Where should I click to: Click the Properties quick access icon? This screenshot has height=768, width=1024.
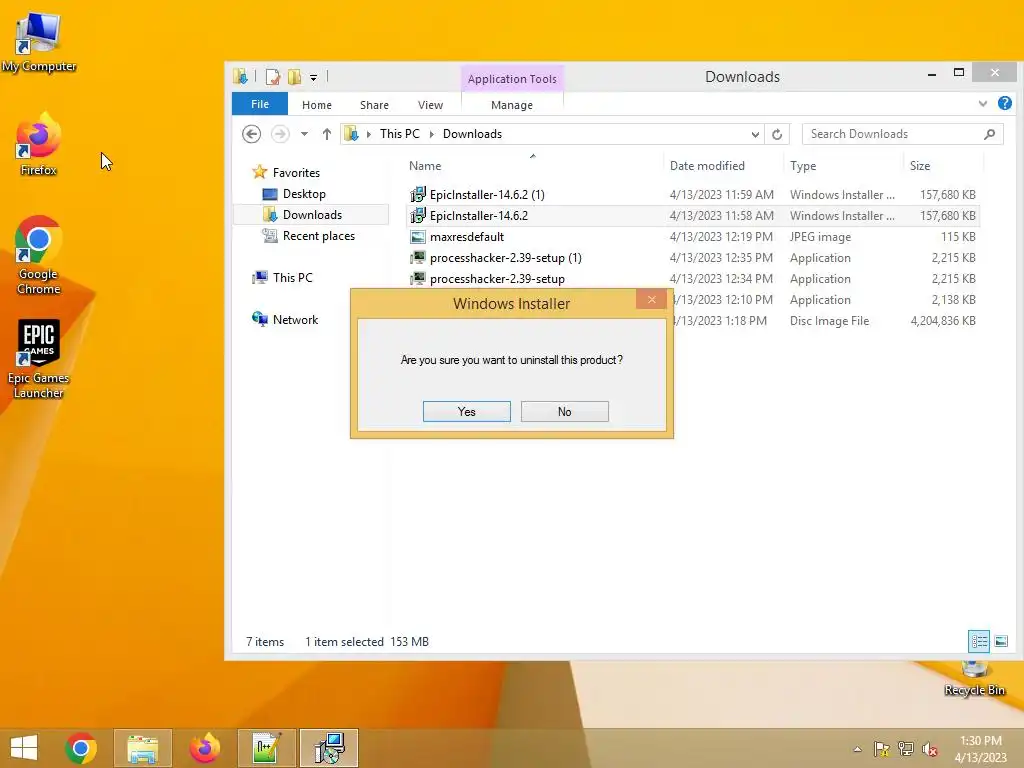click(x=273, y=77)
